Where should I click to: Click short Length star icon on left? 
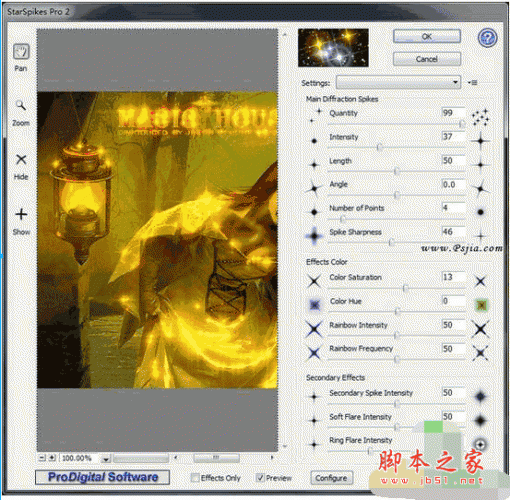tap(314, 165)
